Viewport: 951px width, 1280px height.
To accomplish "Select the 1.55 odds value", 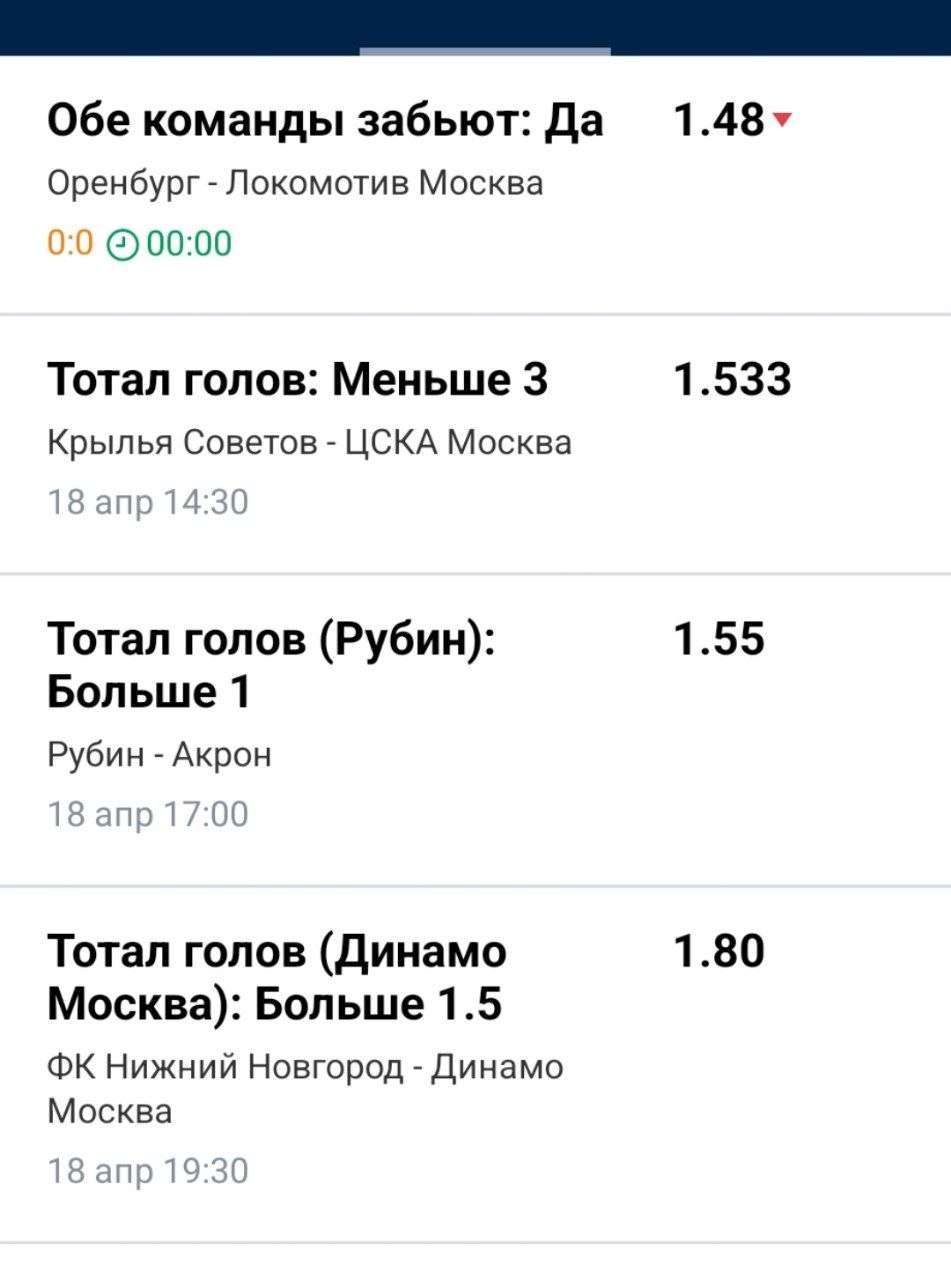I will (719, 639).
